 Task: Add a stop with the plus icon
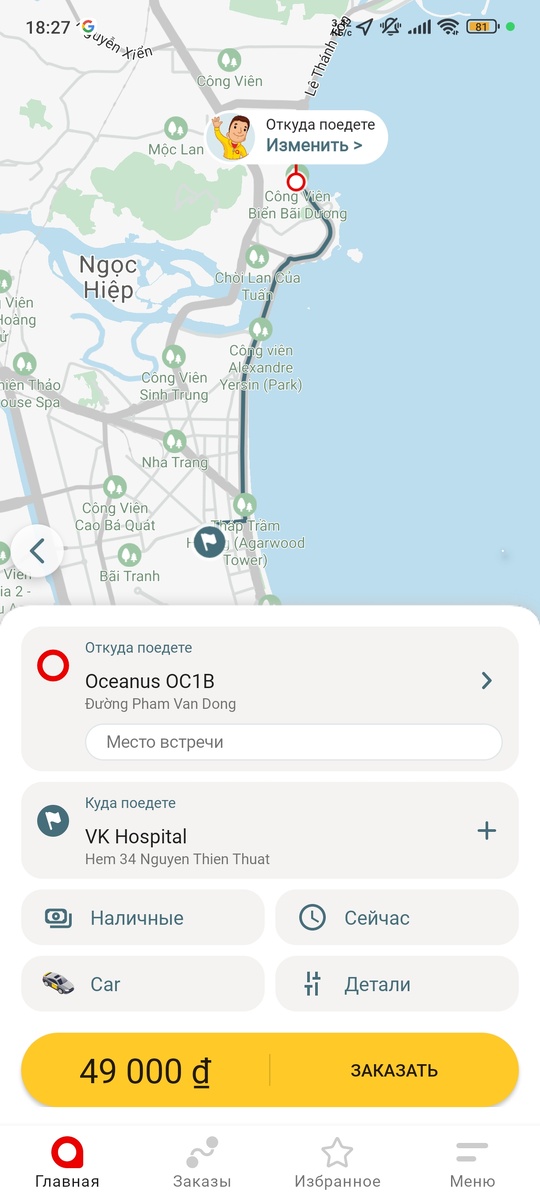487,830
